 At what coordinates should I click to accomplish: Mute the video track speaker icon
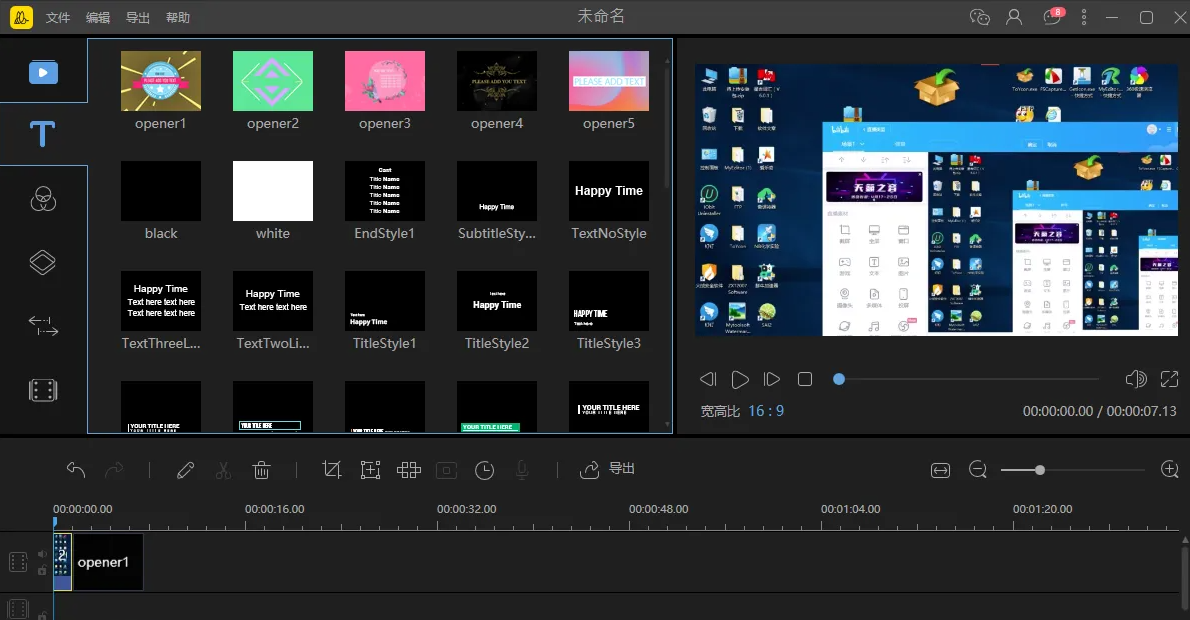point(42,553)
